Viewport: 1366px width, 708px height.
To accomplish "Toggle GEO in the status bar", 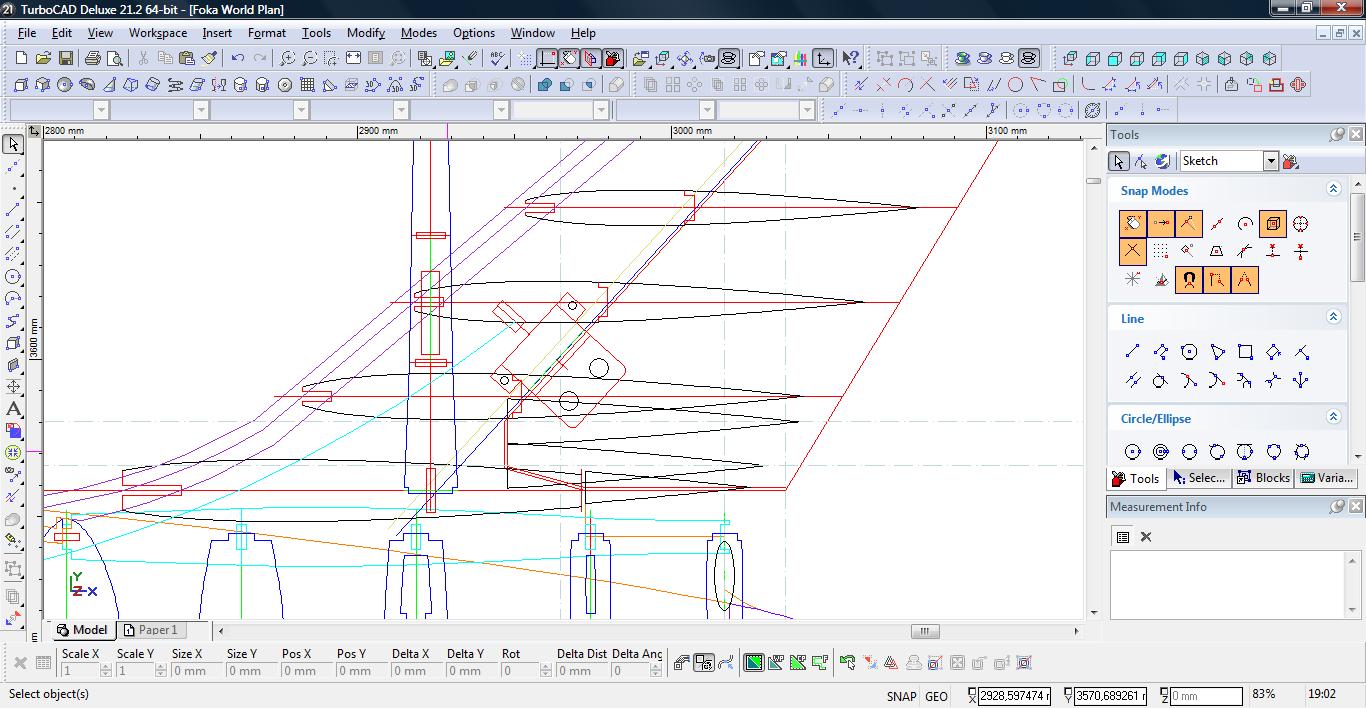I will click(936, 696).
